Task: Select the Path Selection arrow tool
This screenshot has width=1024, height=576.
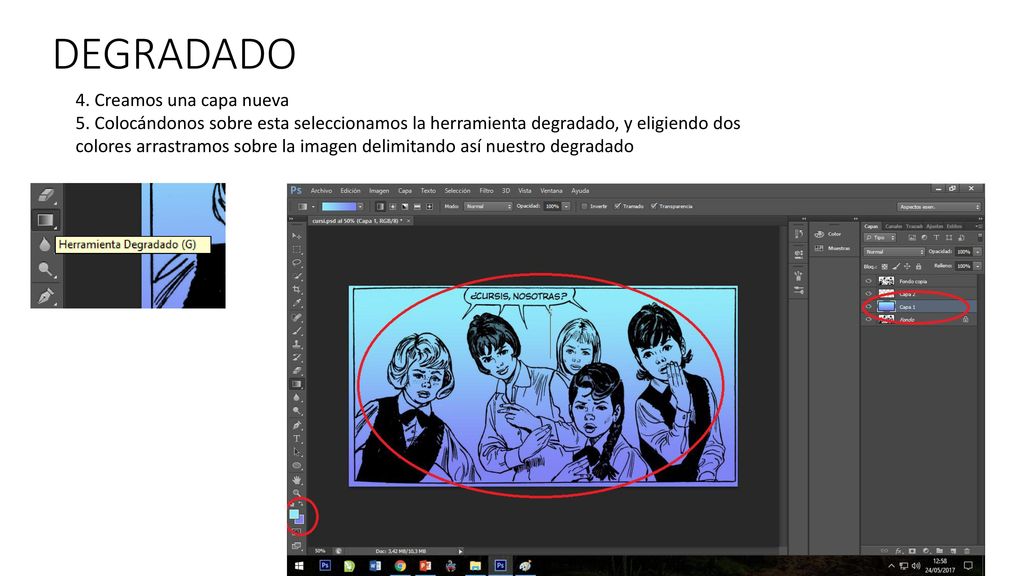Action: tap(296, 452)
